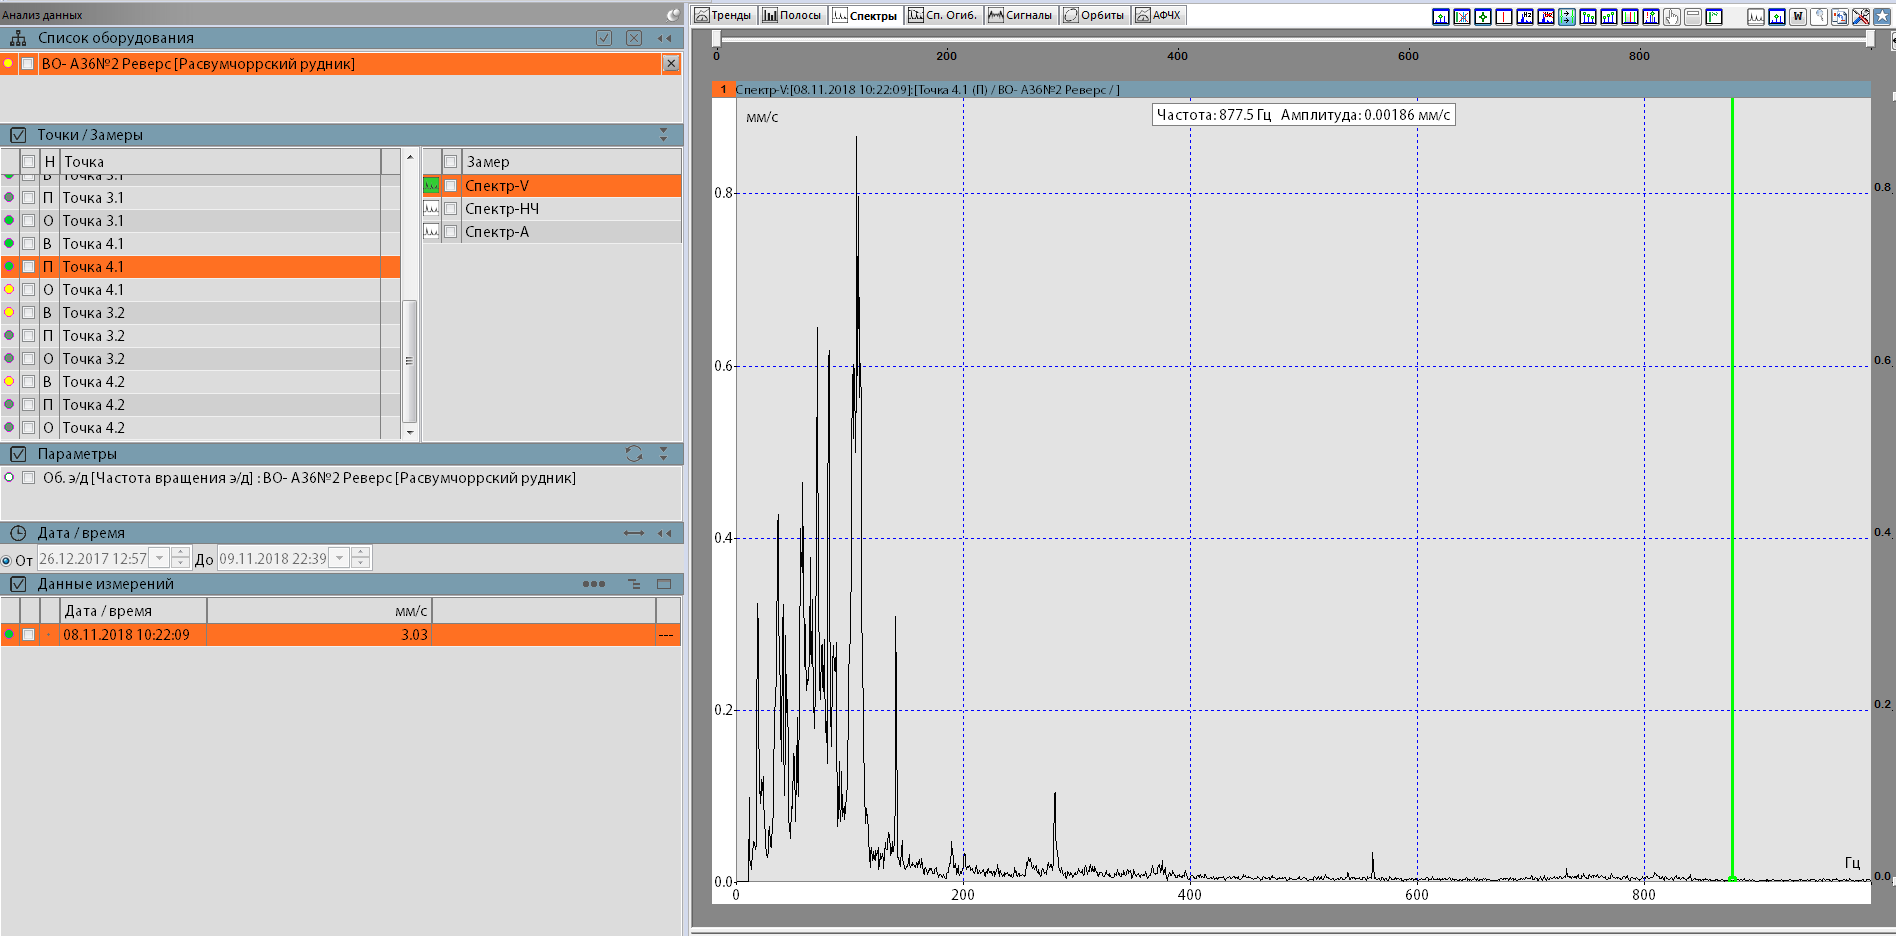This screenshot has width=1896, height=936.
Task: Collapse the Список оборудования panel with double arrows
Action: coord(664,38)
